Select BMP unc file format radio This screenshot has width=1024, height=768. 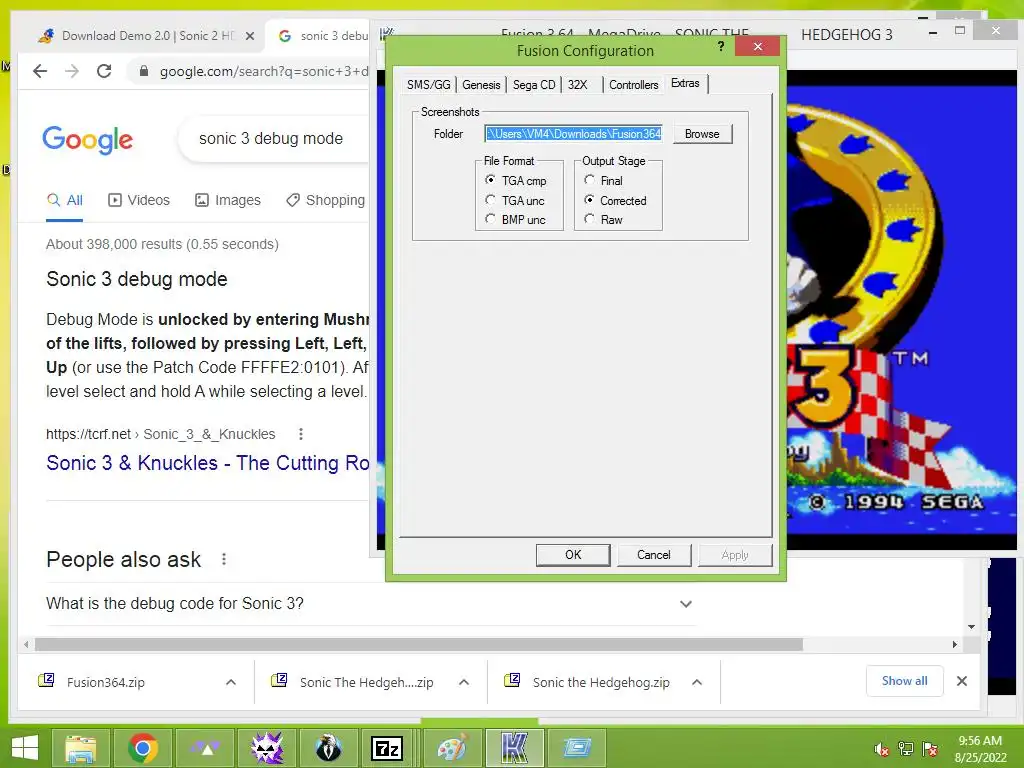(490, 219)
